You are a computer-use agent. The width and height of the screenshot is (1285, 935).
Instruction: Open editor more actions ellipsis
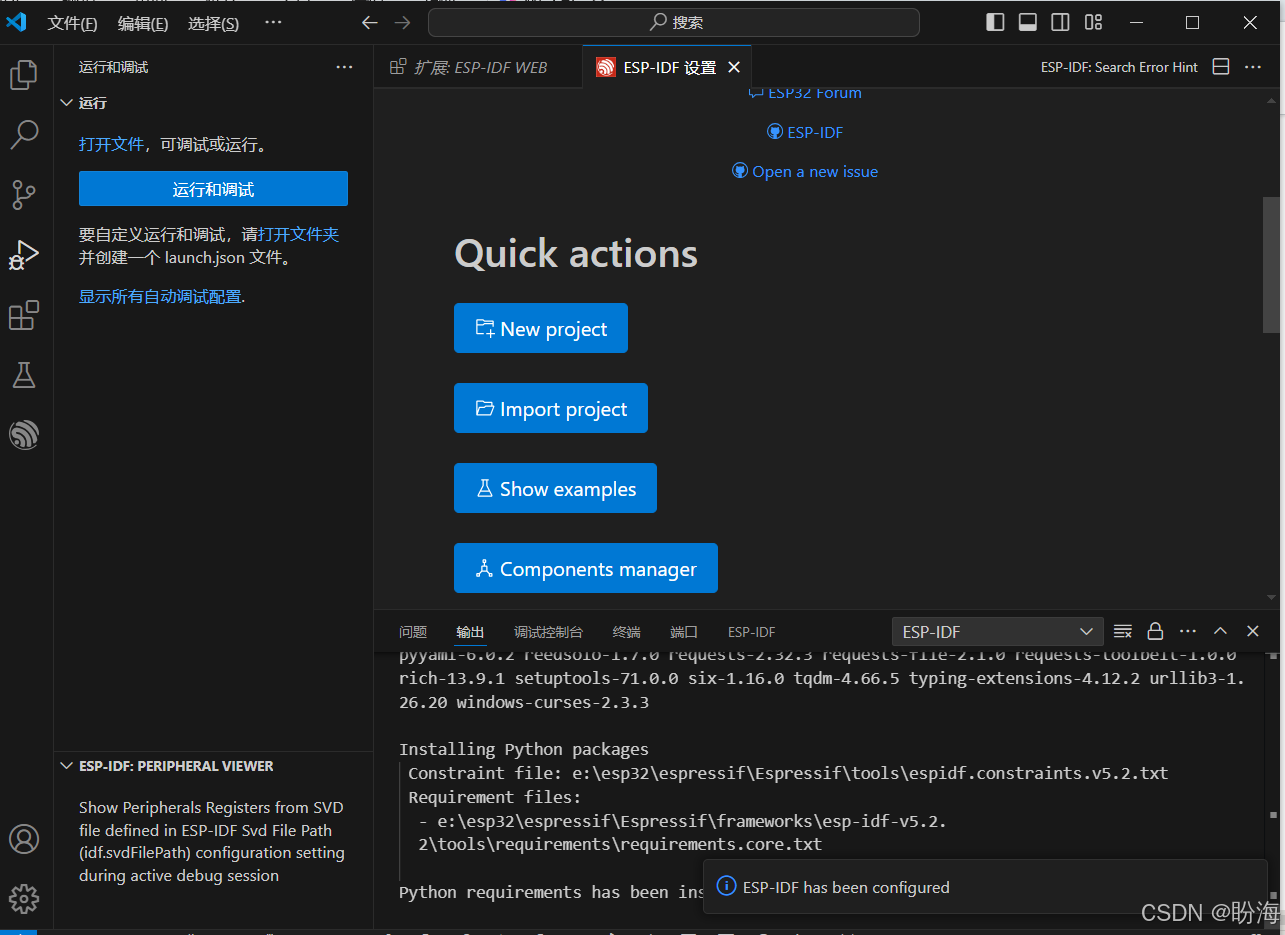pyautogui.click(x=1253, y=67)
